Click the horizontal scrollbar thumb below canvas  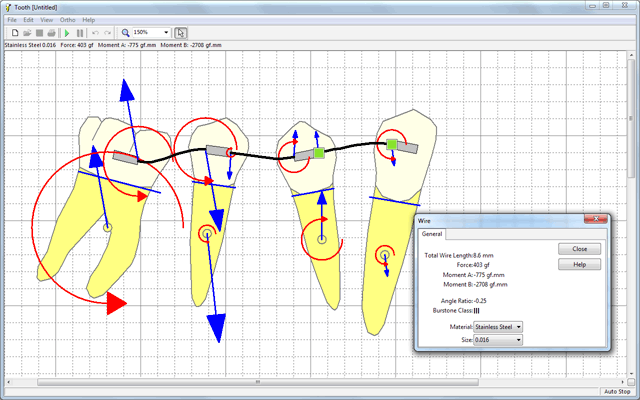click(257, 381)
